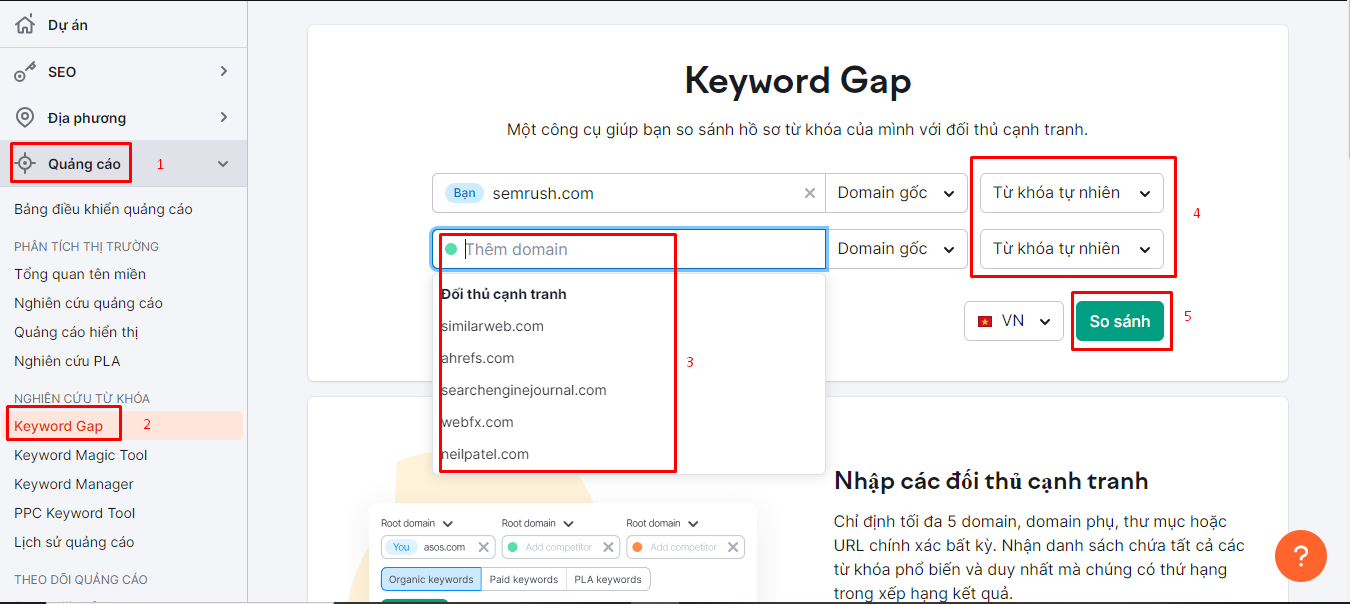Collapse the Quảng cáo sidebar section
1350x604 pixels.
coord(223,164)
